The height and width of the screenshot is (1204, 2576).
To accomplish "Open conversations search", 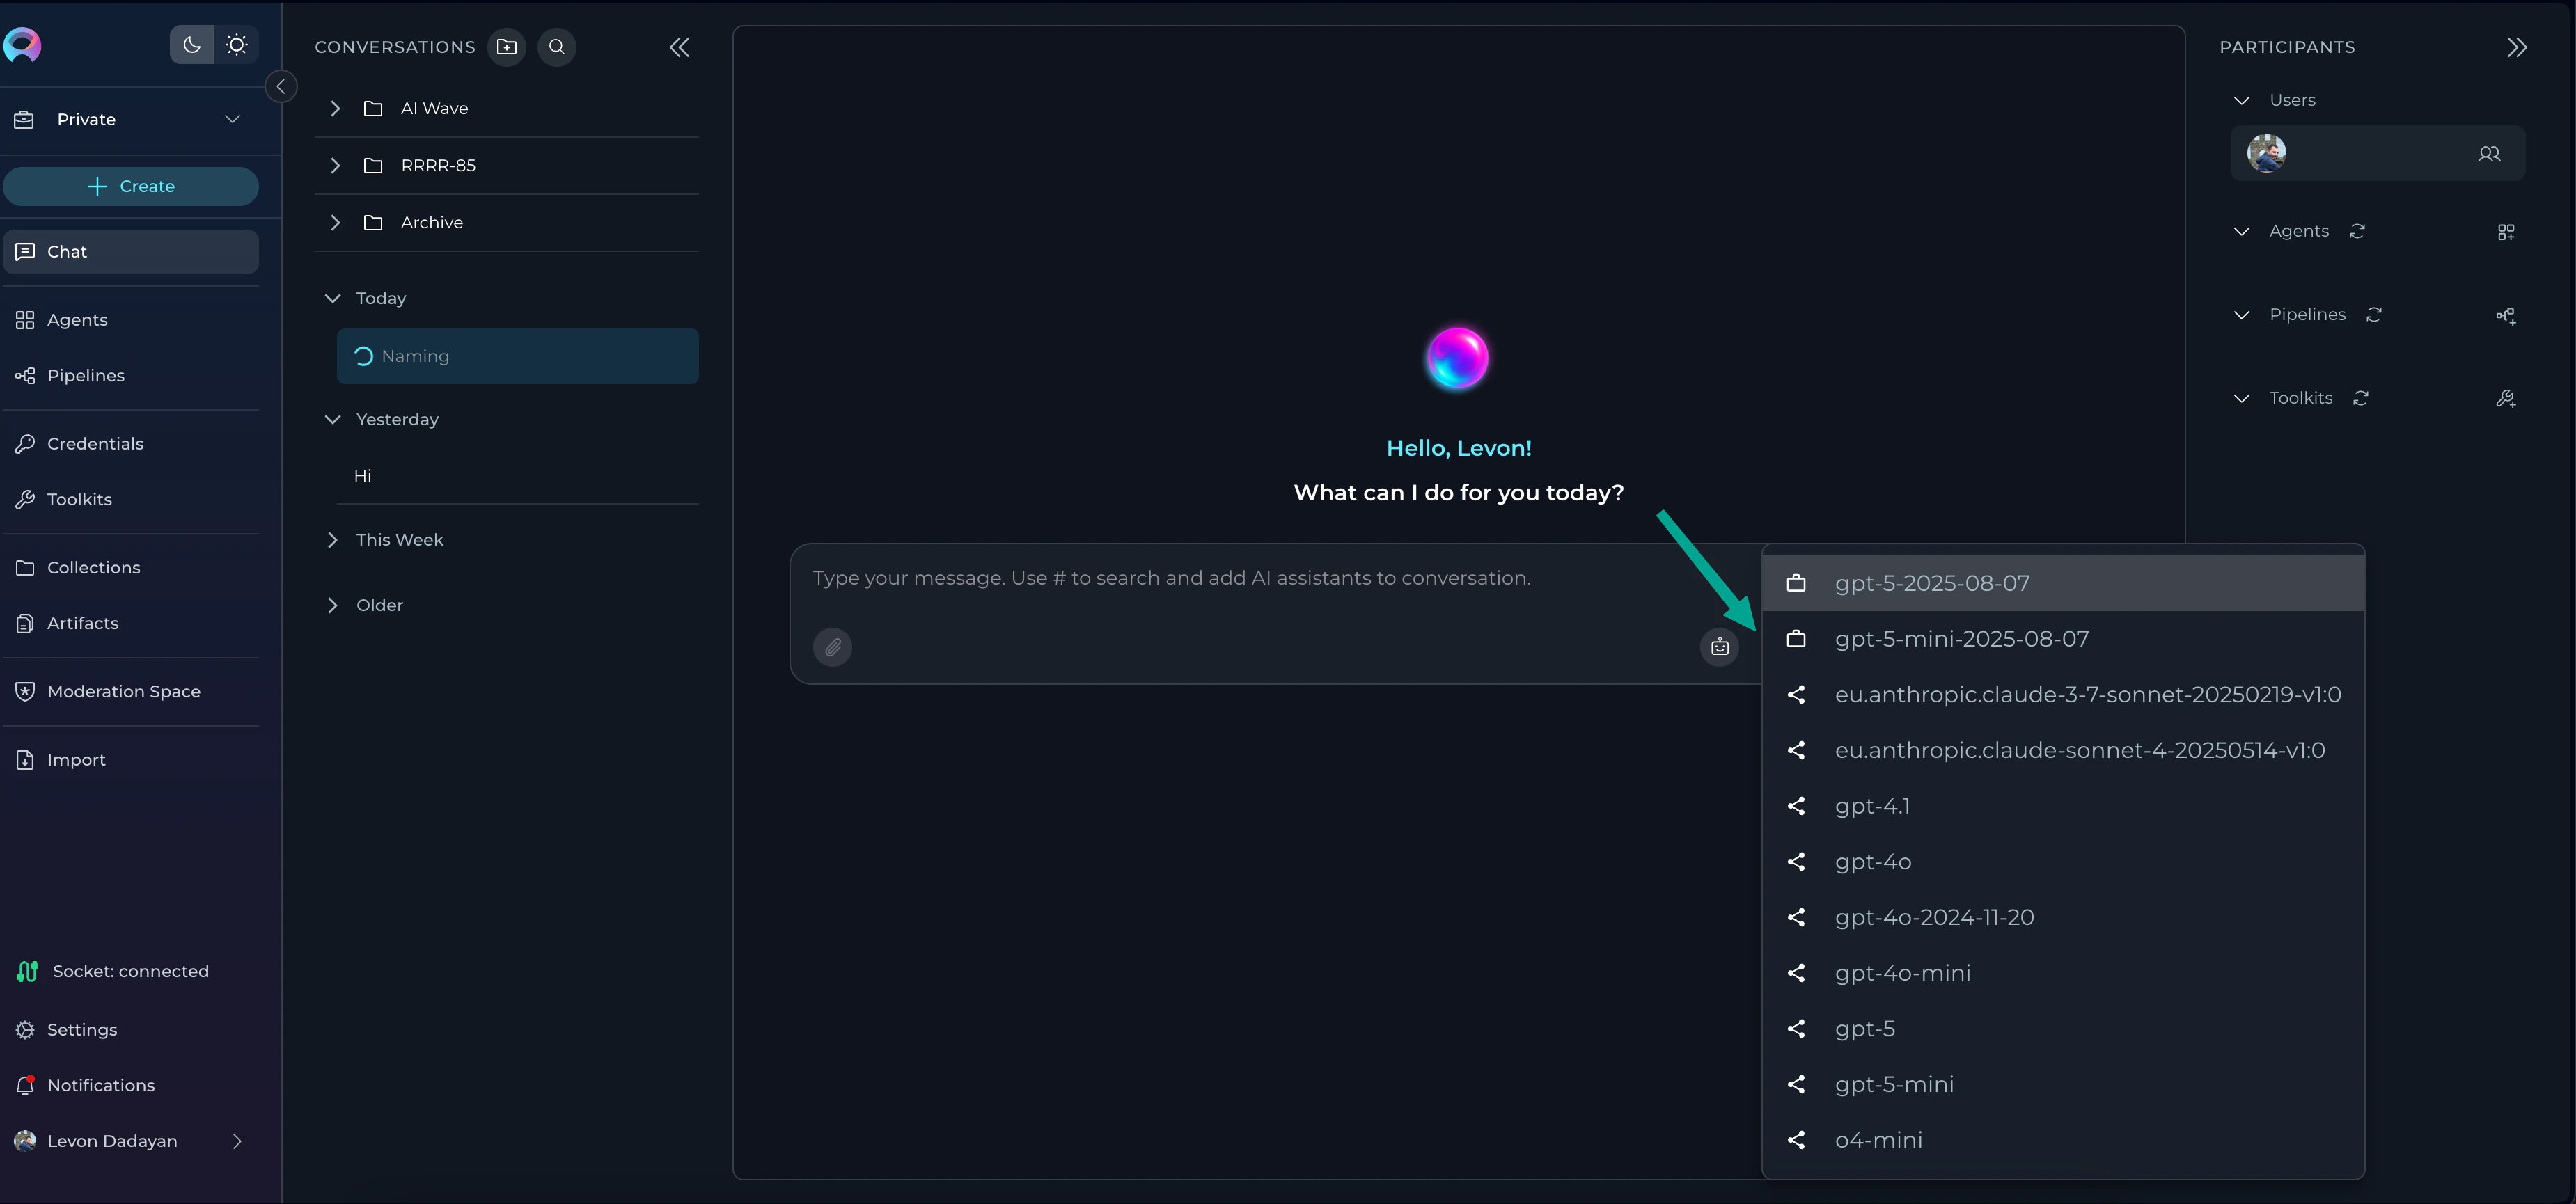I will click(557, 47).
